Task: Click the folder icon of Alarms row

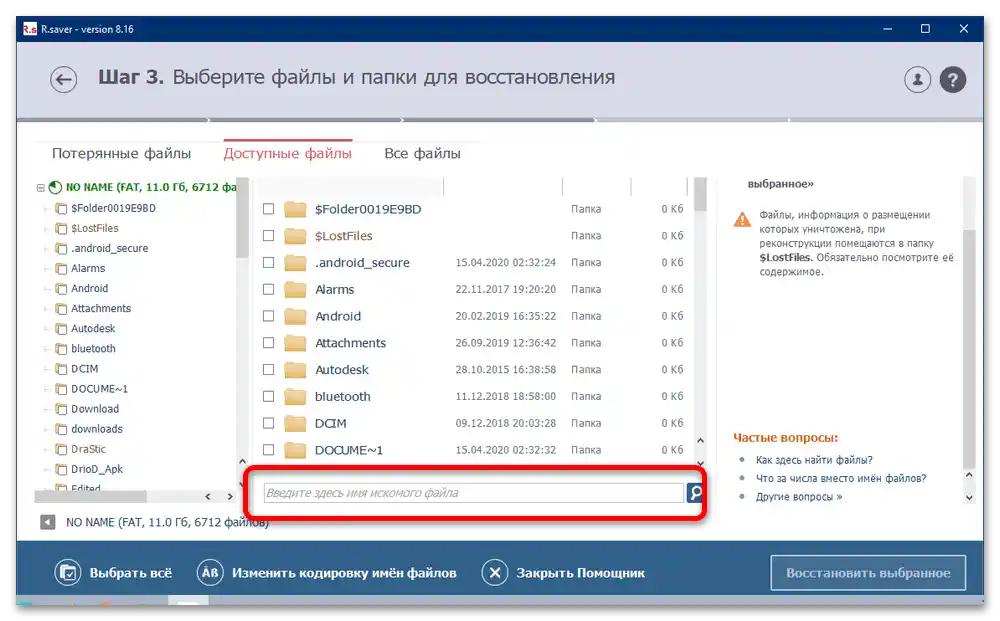Action: pos(295,289)
